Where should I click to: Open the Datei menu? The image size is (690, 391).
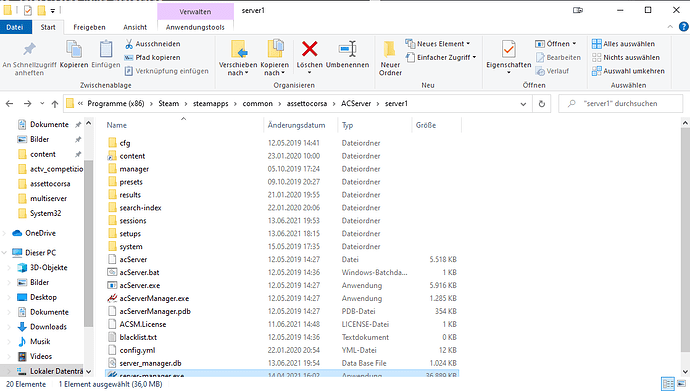(x=15, y=27)
